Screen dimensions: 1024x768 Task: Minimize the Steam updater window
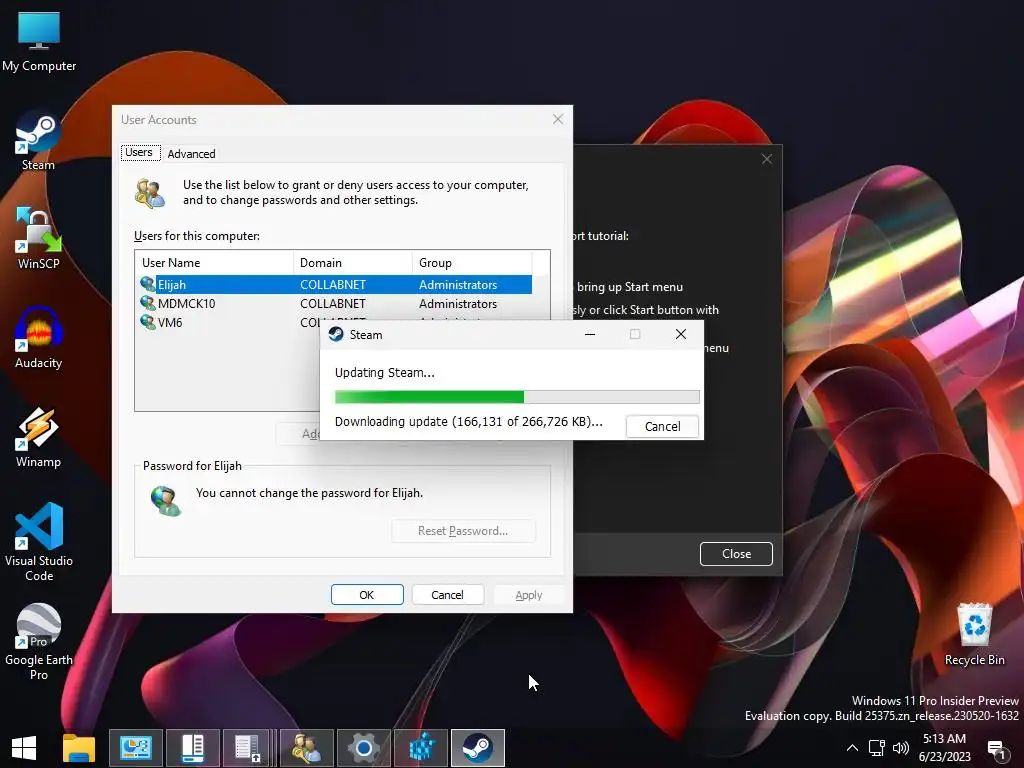[x=590, y=334]
